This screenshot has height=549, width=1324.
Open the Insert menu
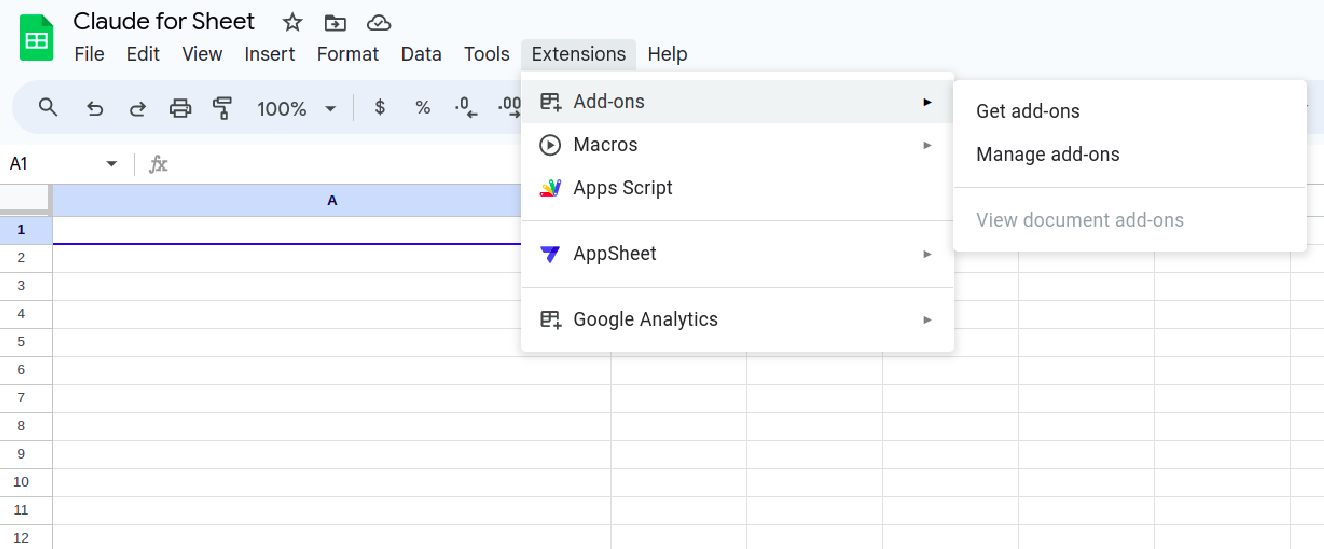pyautogui.click(x=270, y=54)
